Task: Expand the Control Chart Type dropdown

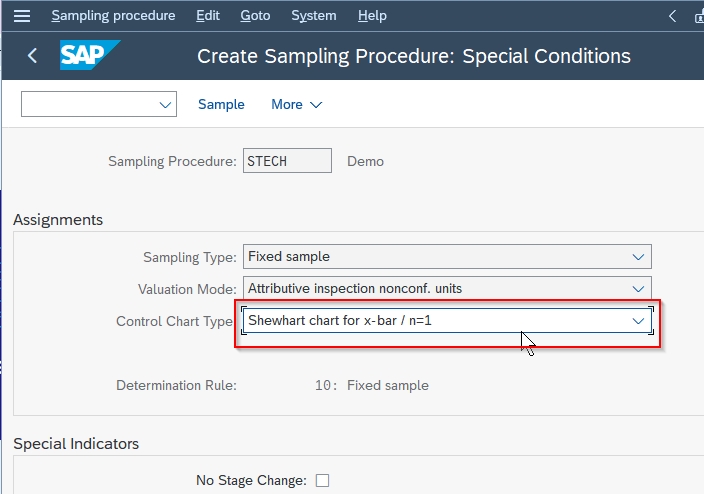Action: 638,321
